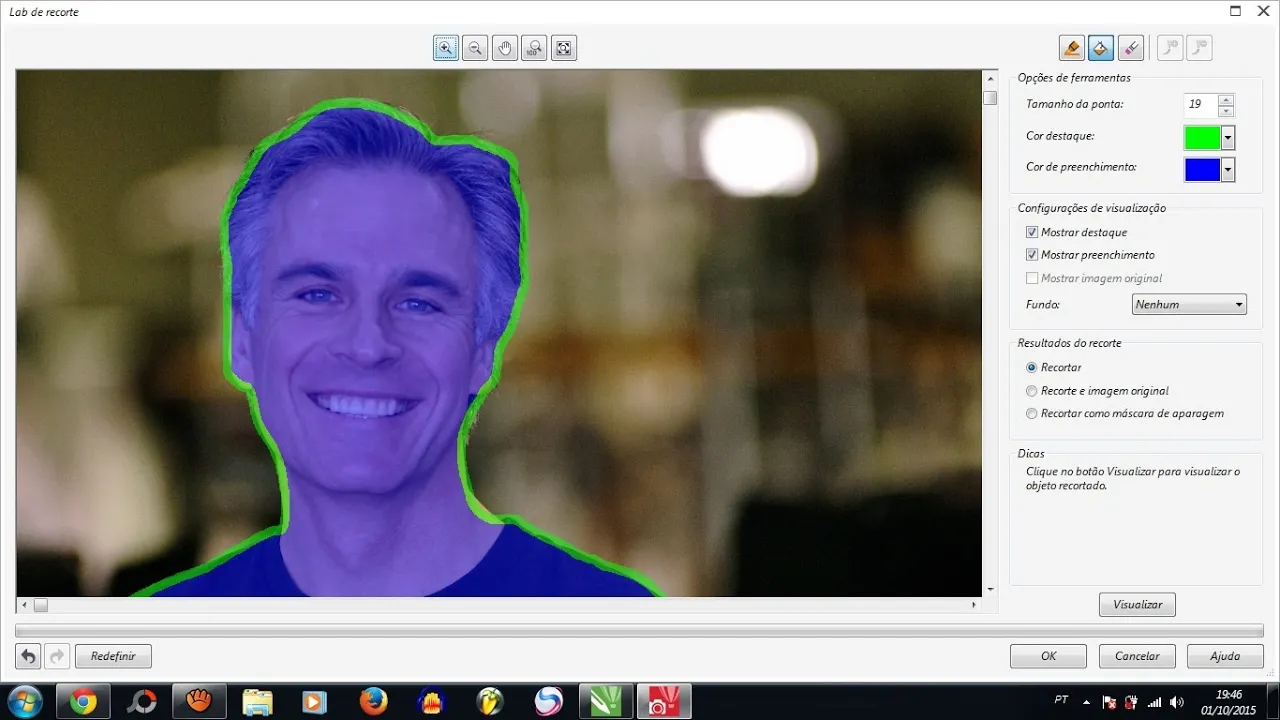The height and width of the screenshot is (720, 1280).
Task: Click the horizontal scrollbar left arrow
Action: pos(23,605)
